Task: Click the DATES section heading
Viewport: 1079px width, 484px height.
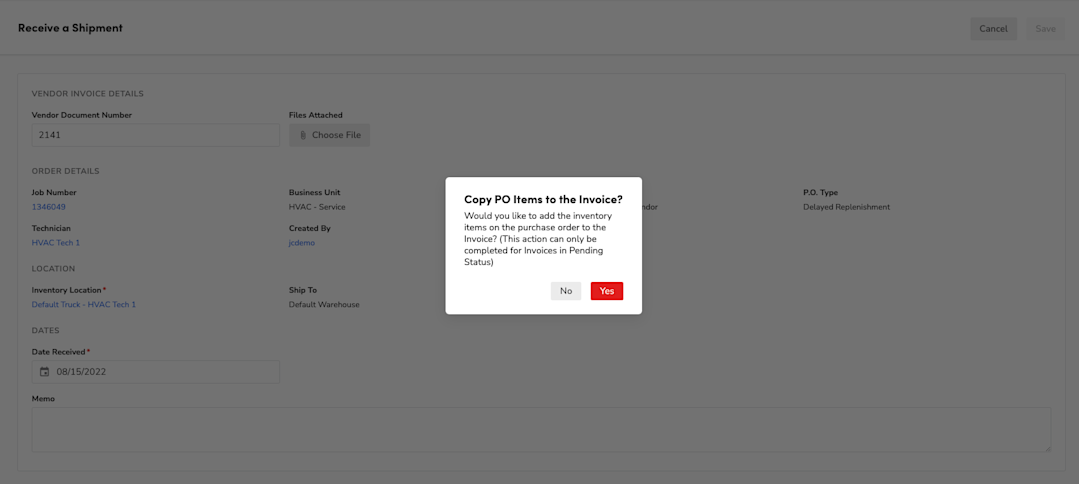Action: [x=45, y=330]
